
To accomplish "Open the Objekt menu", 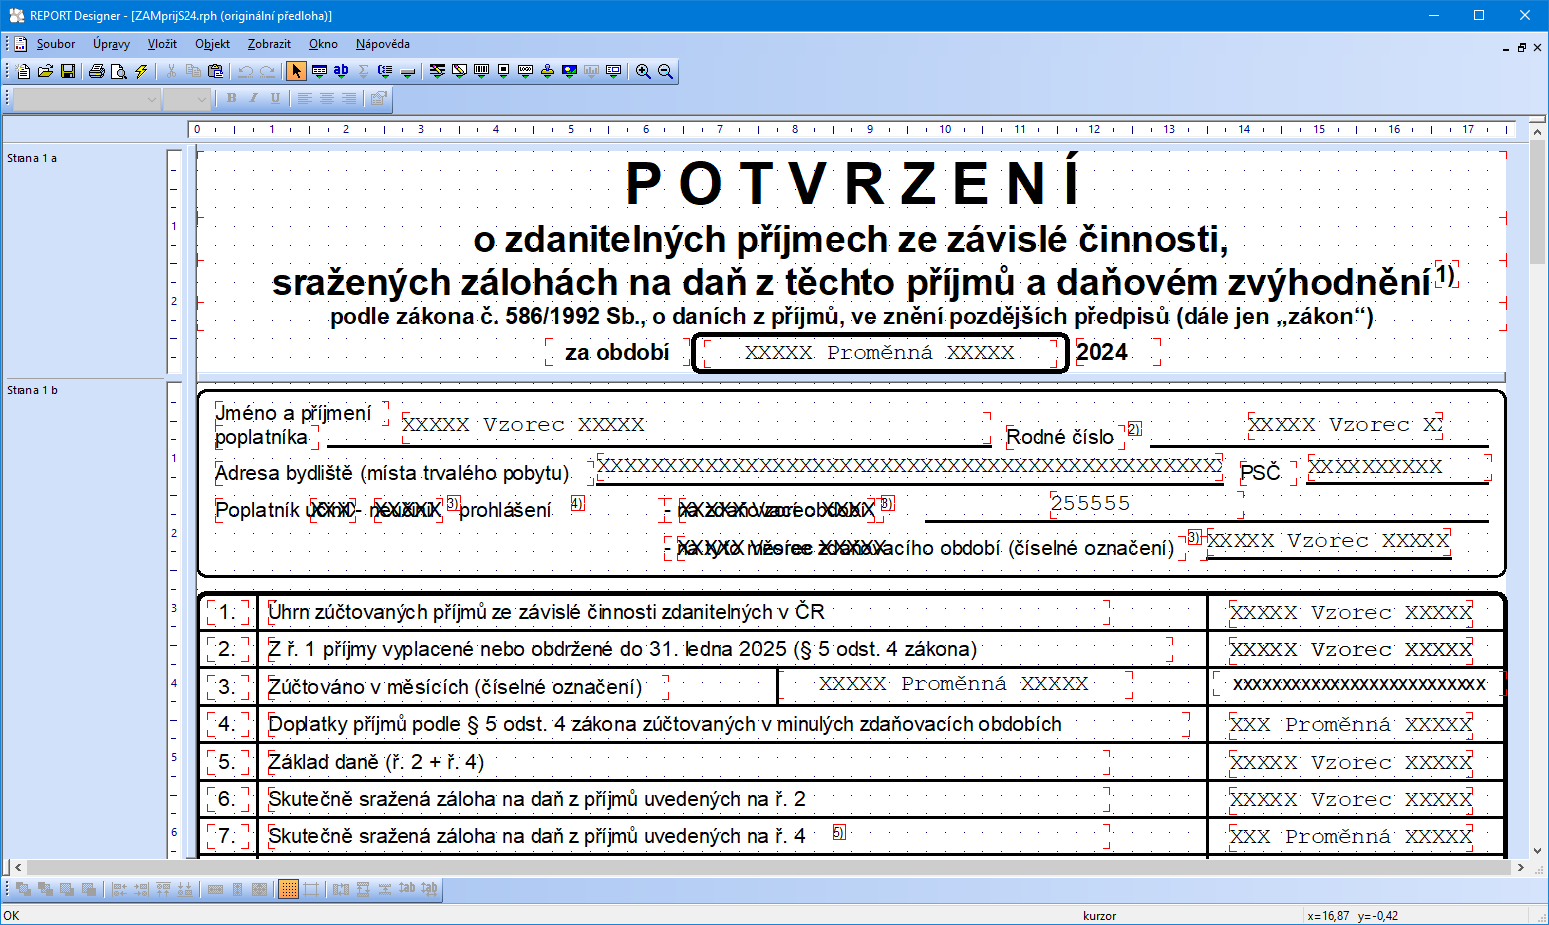I will pos(212,44).
